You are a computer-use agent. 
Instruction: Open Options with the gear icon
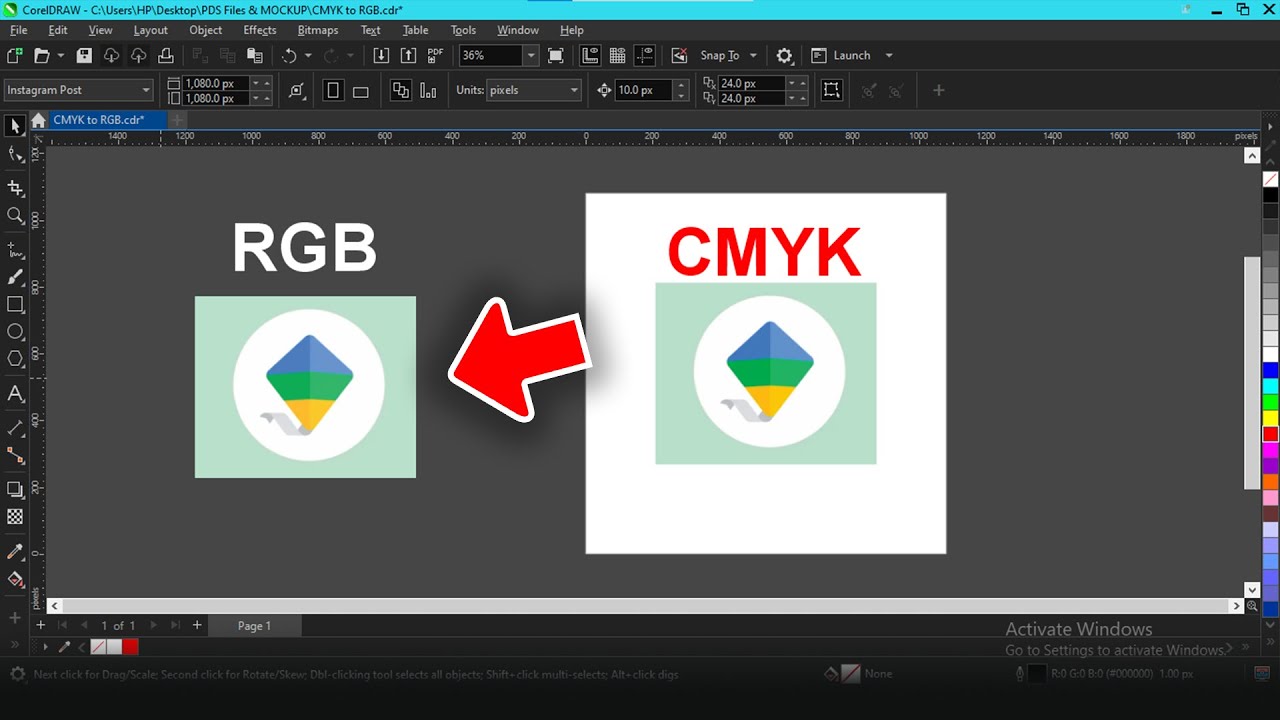[785, 56]
